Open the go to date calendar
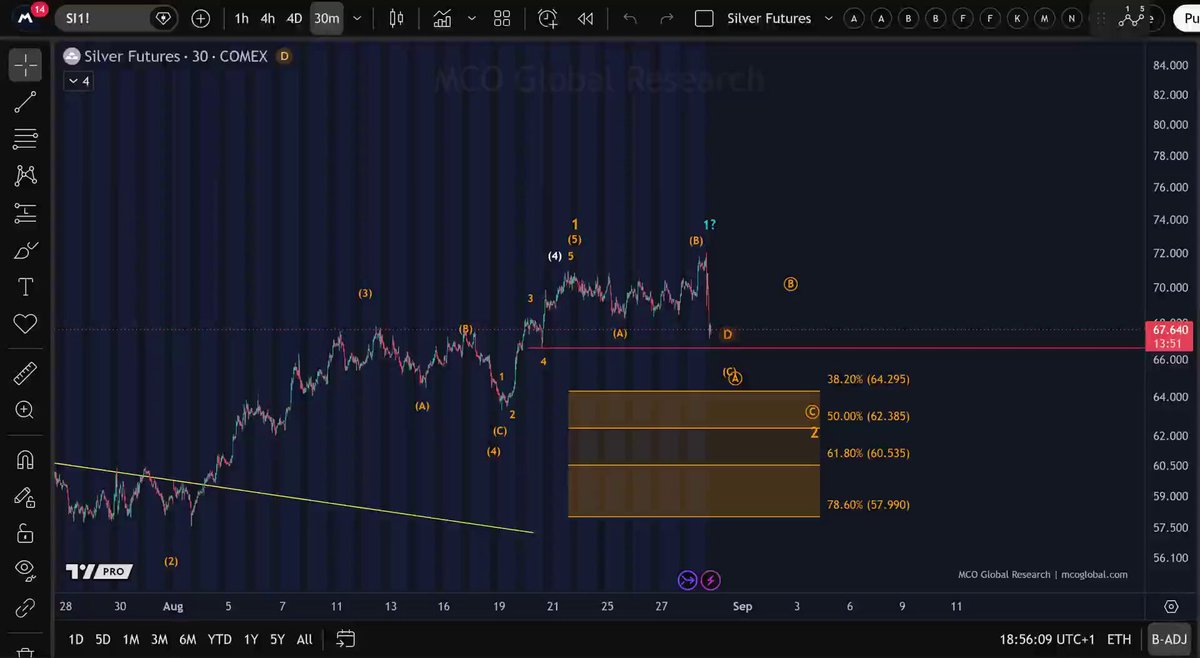The height and width of the screenshot is (658, 1200). pyautogui.click(x=346, y=639)
